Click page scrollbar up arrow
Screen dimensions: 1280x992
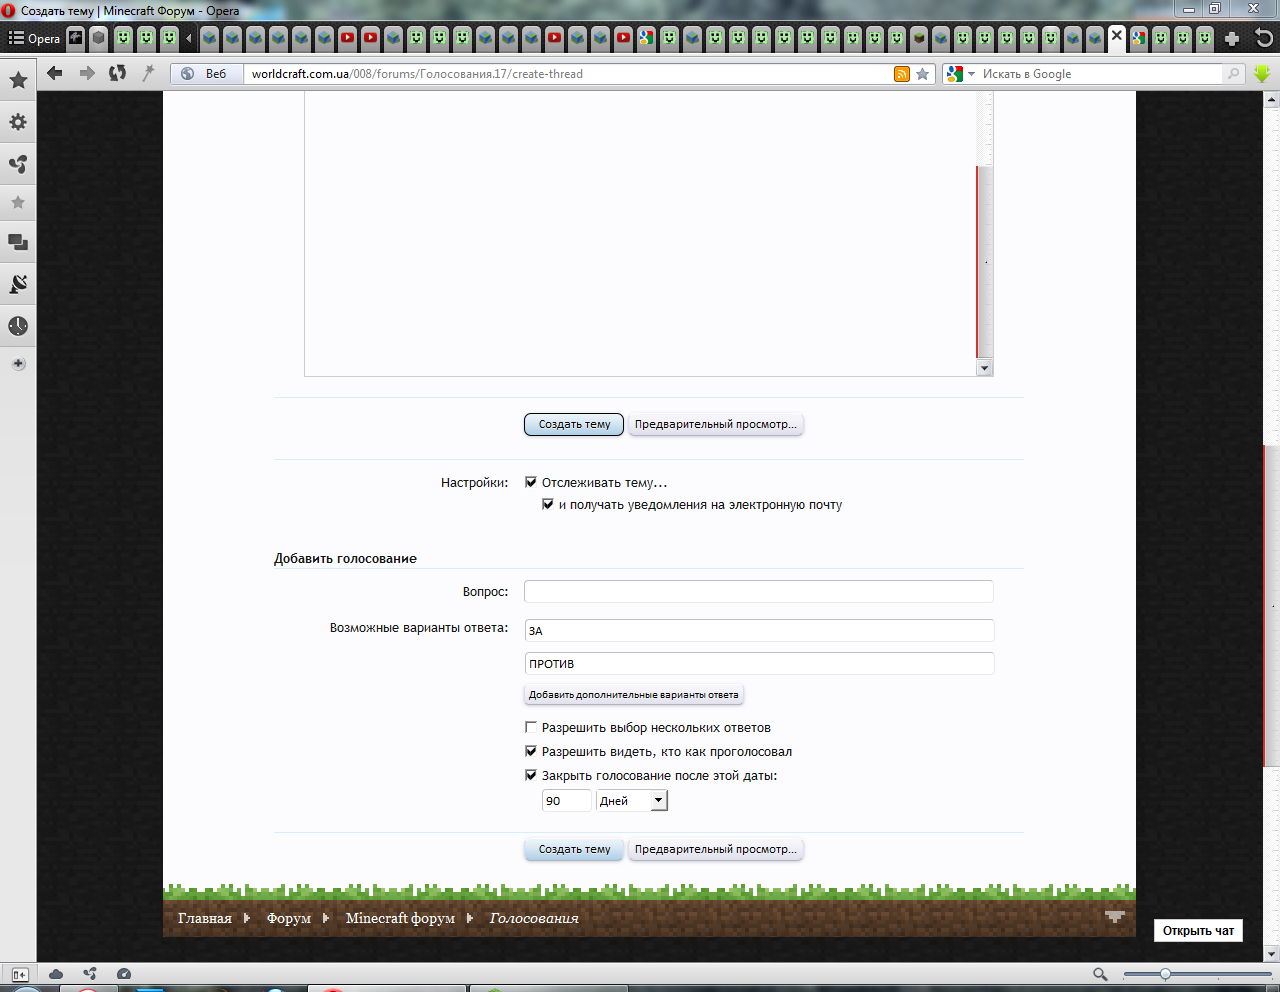click(1271, 99)
